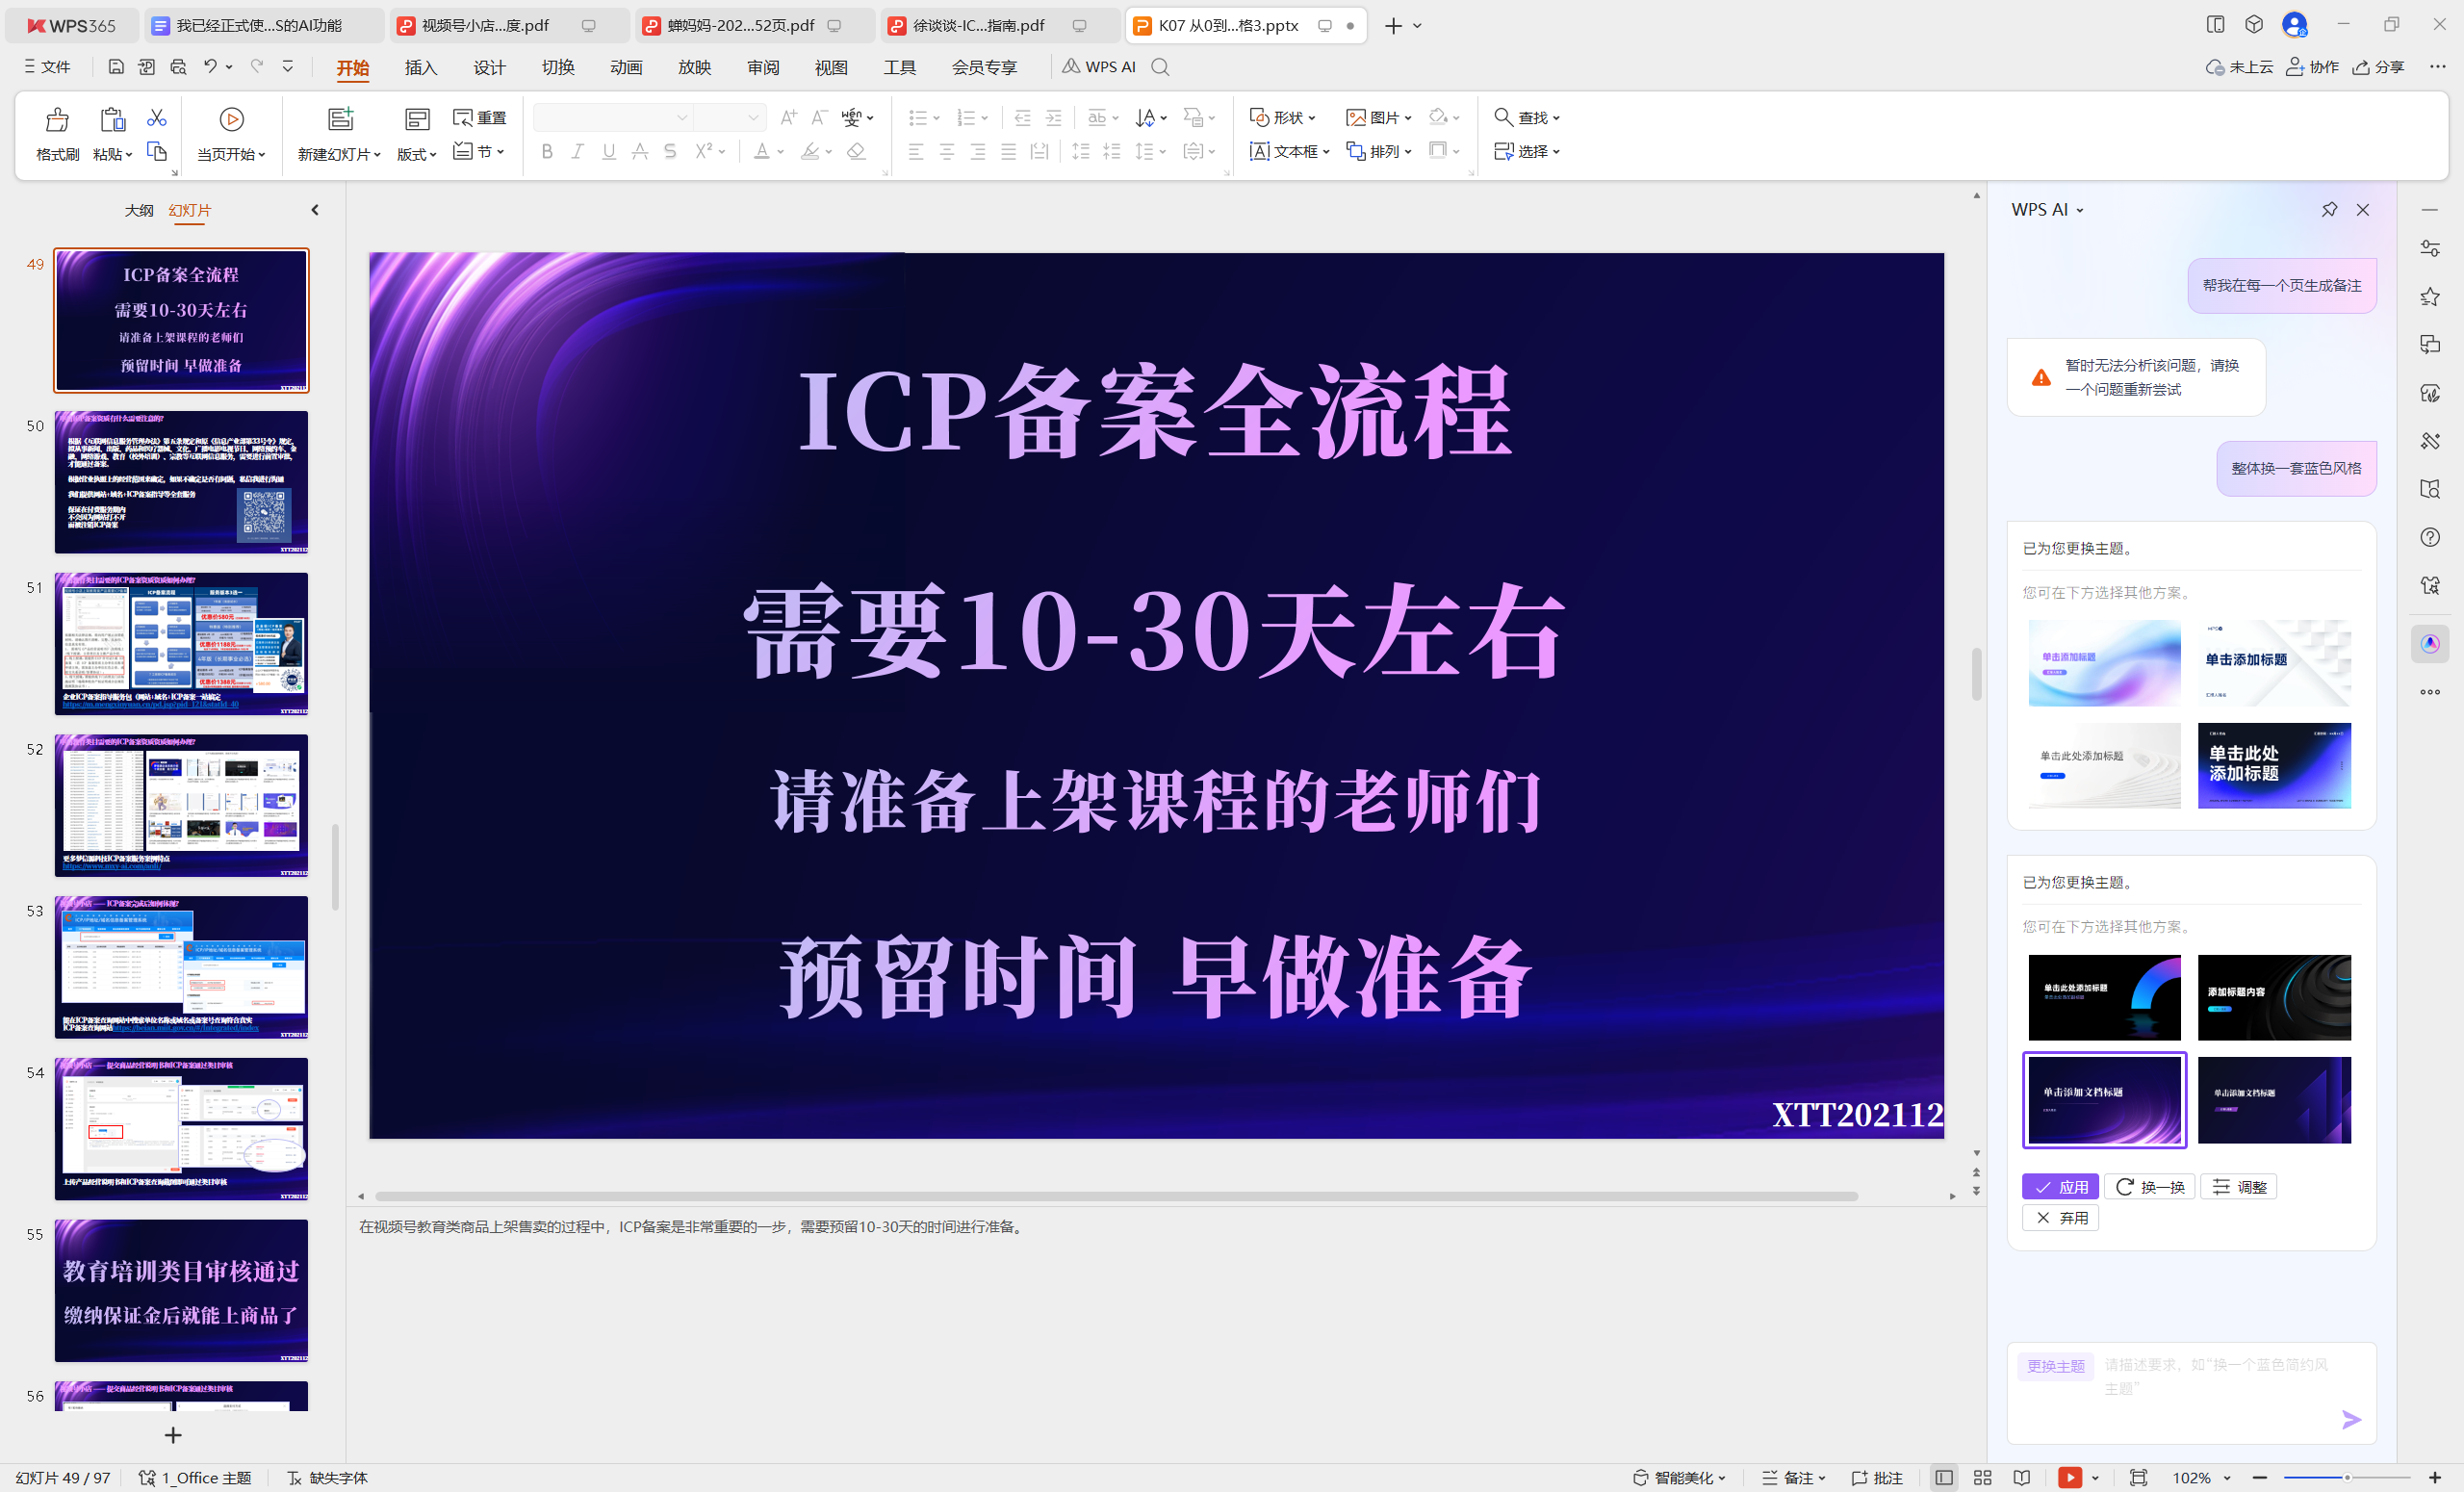Screen dimensions: 2464x1492
Task: Switch to normal view in status bar
Action: [x=1943, y=1478]
